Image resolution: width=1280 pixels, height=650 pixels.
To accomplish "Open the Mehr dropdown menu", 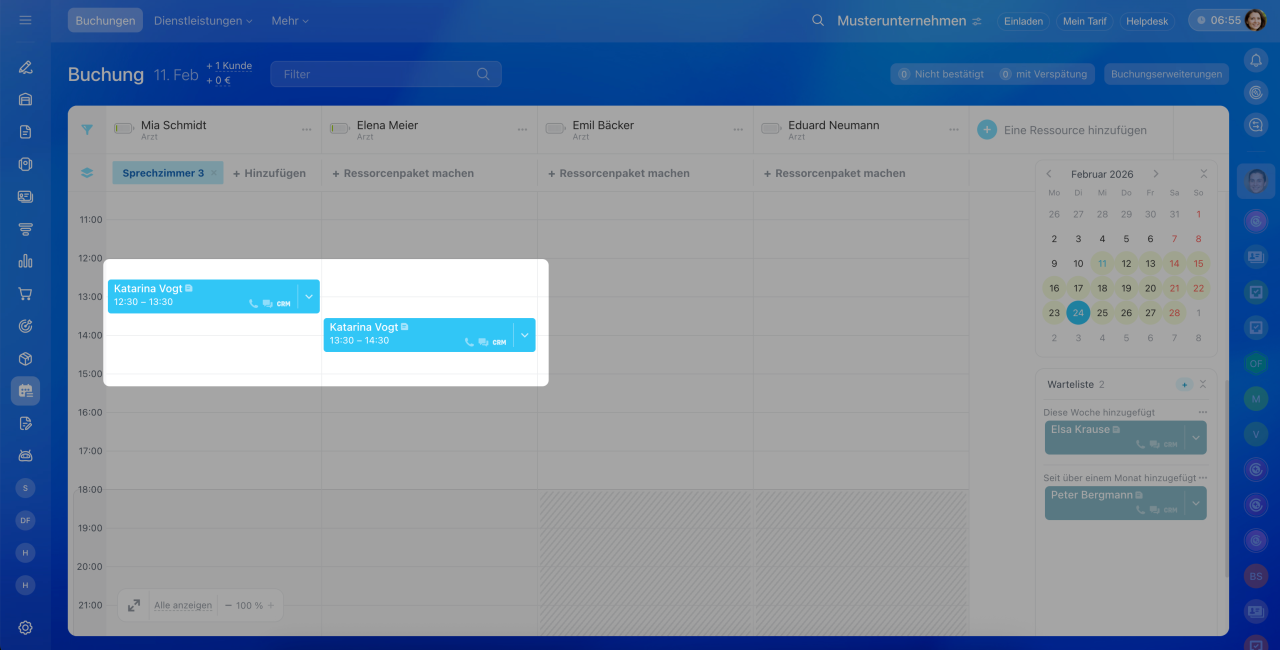I will pyautogui.click(x=290, y=20).
